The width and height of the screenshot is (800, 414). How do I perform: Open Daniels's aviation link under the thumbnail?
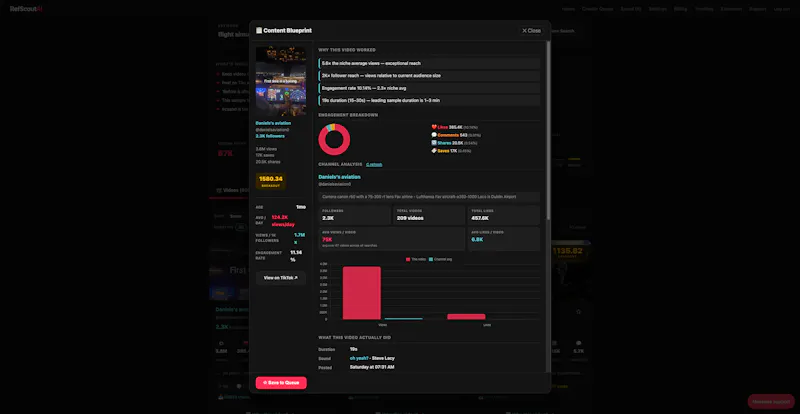tap(273, 123)
